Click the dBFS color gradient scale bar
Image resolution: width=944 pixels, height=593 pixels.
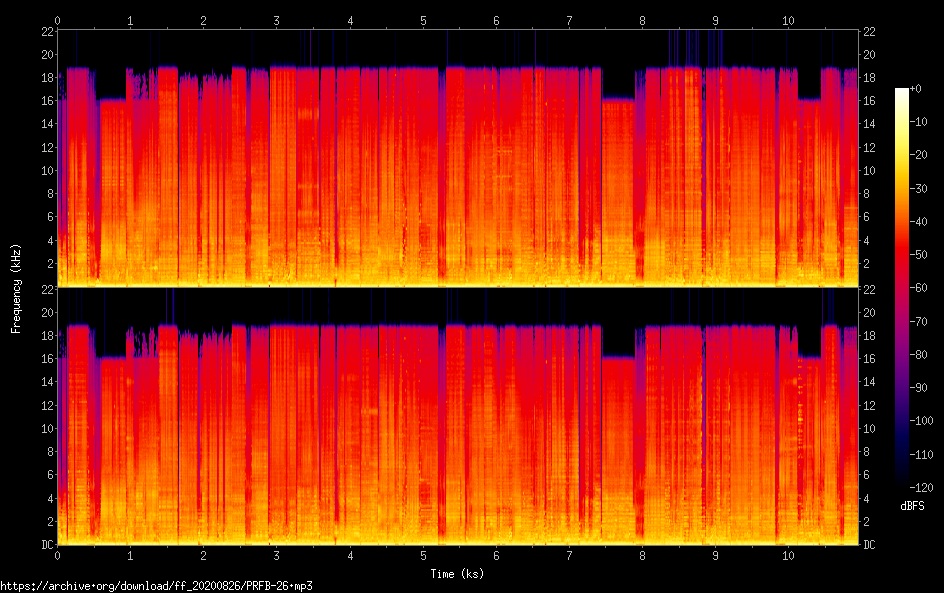901,288
